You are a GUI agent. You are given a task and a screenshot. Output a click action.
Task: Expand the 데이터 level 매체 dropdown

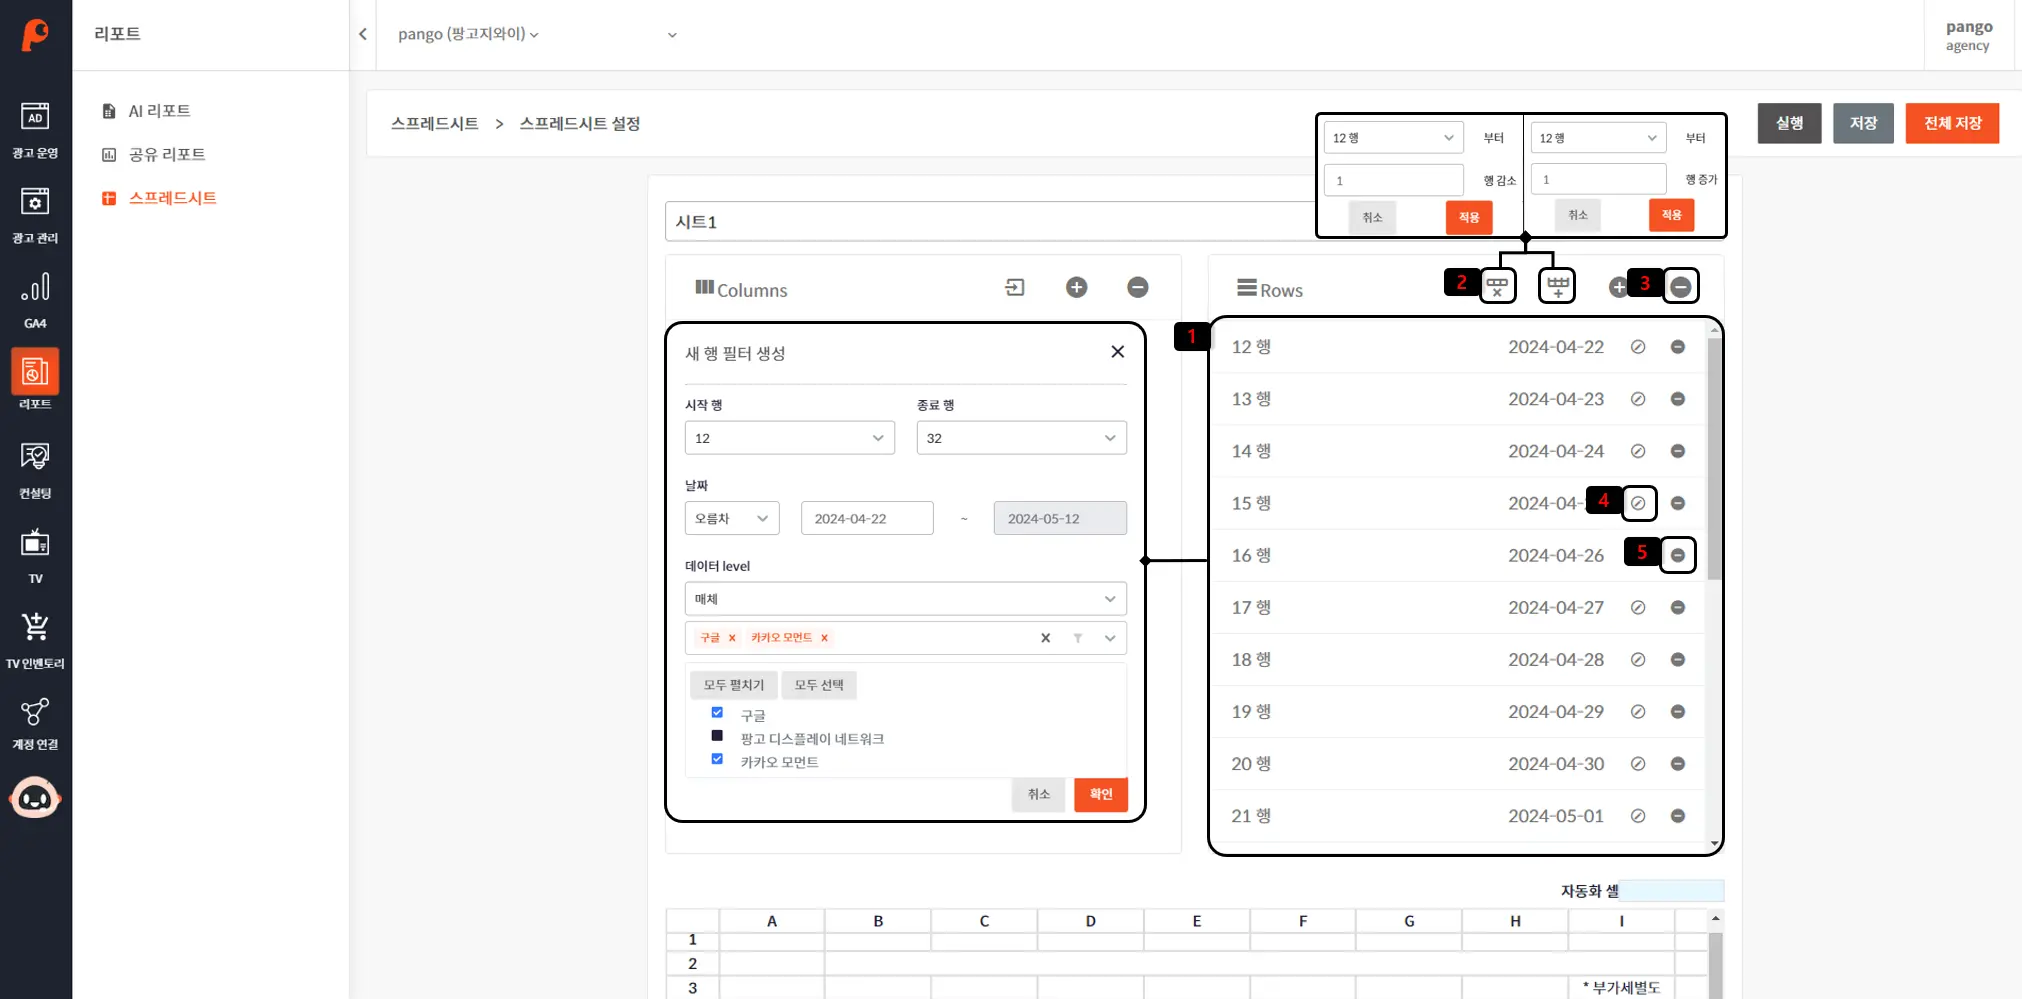coord(905,599)
